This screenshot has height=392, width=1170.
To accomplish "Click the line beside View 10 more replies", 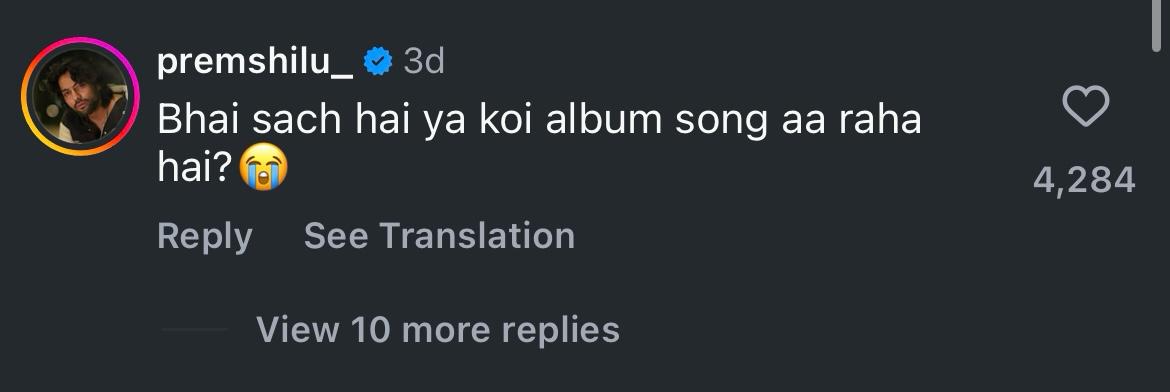I will (194, 329).
